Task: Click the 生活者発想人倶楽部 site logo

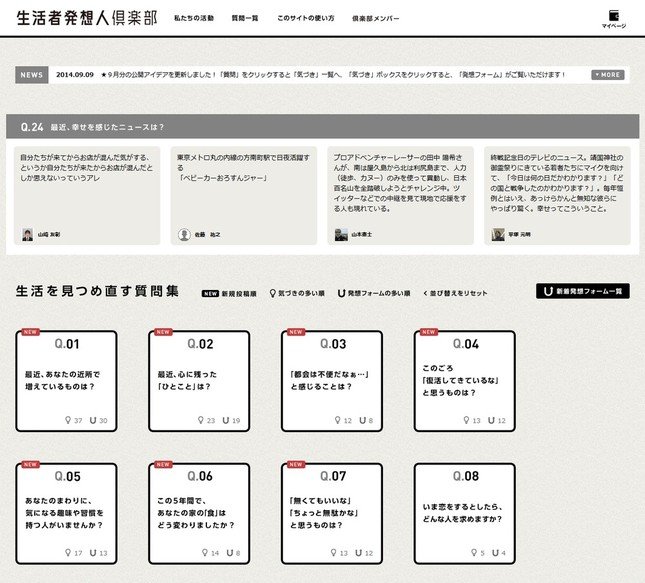Action: click(87, 18)
